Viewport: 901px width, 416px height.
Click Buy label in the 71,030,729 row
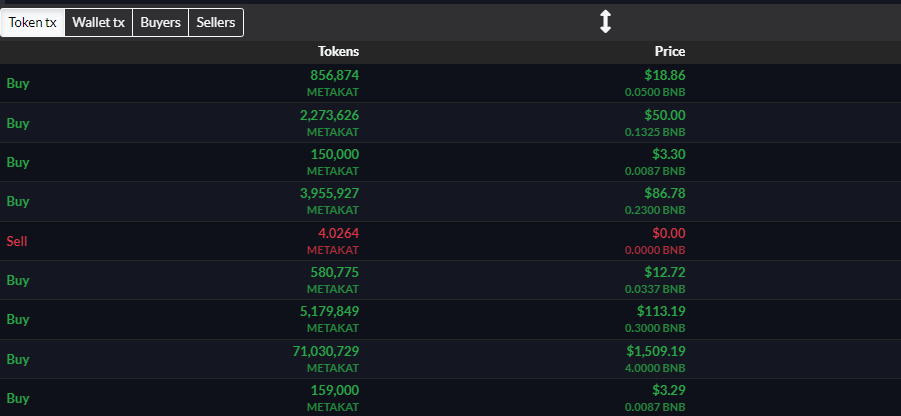tap(18, 359)
